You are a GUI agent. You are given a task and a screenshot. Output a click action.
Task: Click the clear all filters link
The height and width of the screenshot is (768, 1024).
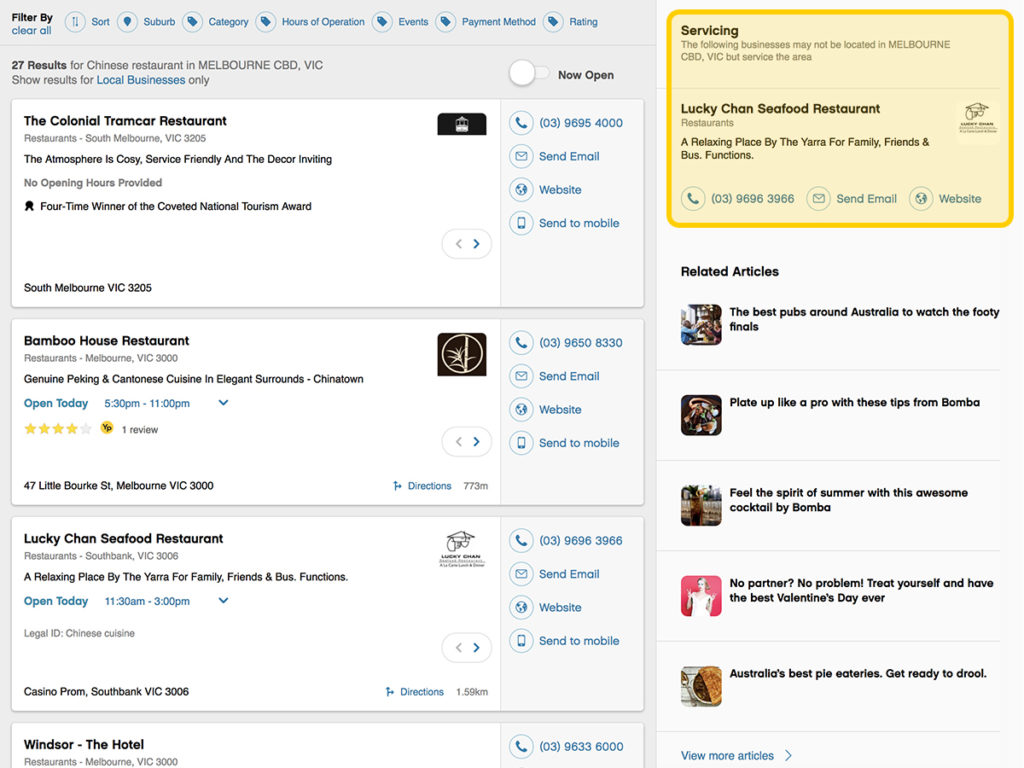click(31, 31)
